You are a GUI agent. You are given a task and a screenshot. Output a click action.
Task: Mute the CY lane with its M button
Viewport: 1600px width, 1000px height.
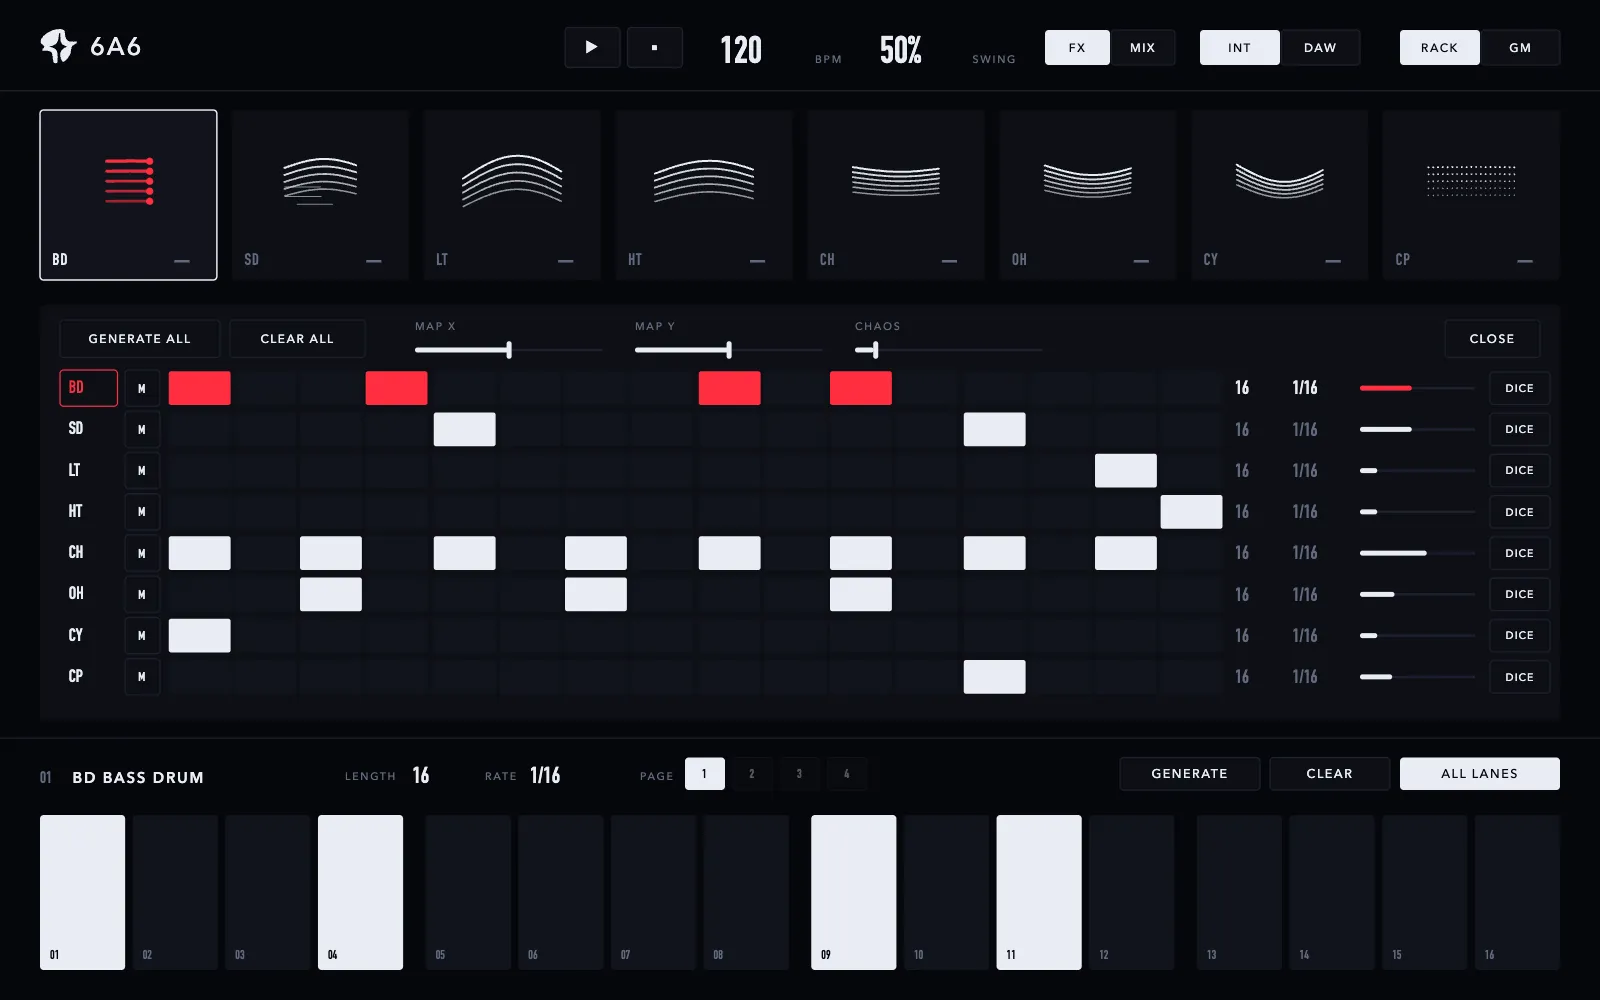tap(142, 635)
